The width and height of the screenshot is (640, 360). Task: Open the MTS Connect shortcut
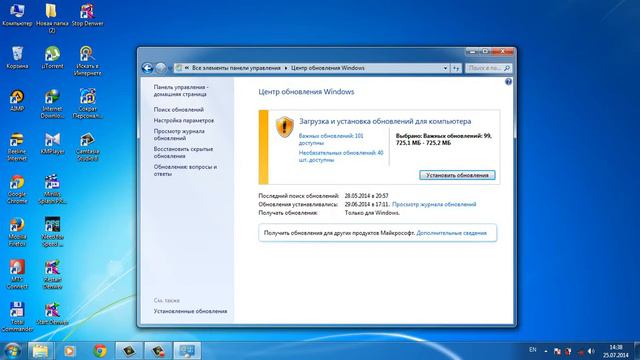(x=17, y=275)
